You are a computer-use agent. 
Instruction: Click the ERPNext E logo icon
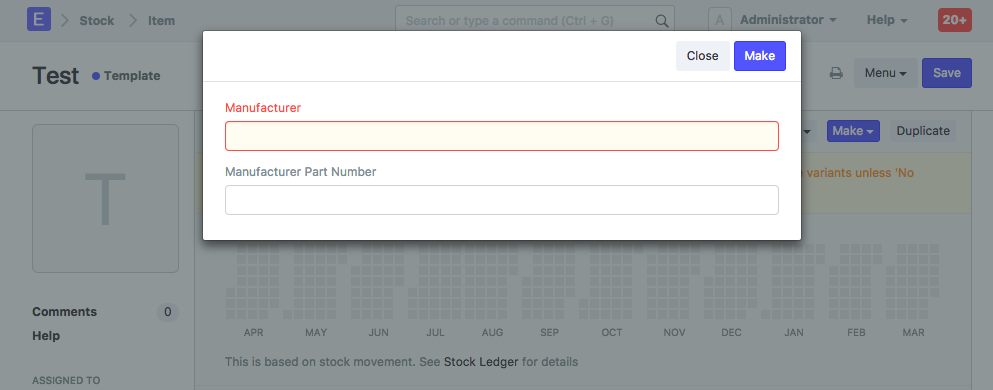pos(39,20)
